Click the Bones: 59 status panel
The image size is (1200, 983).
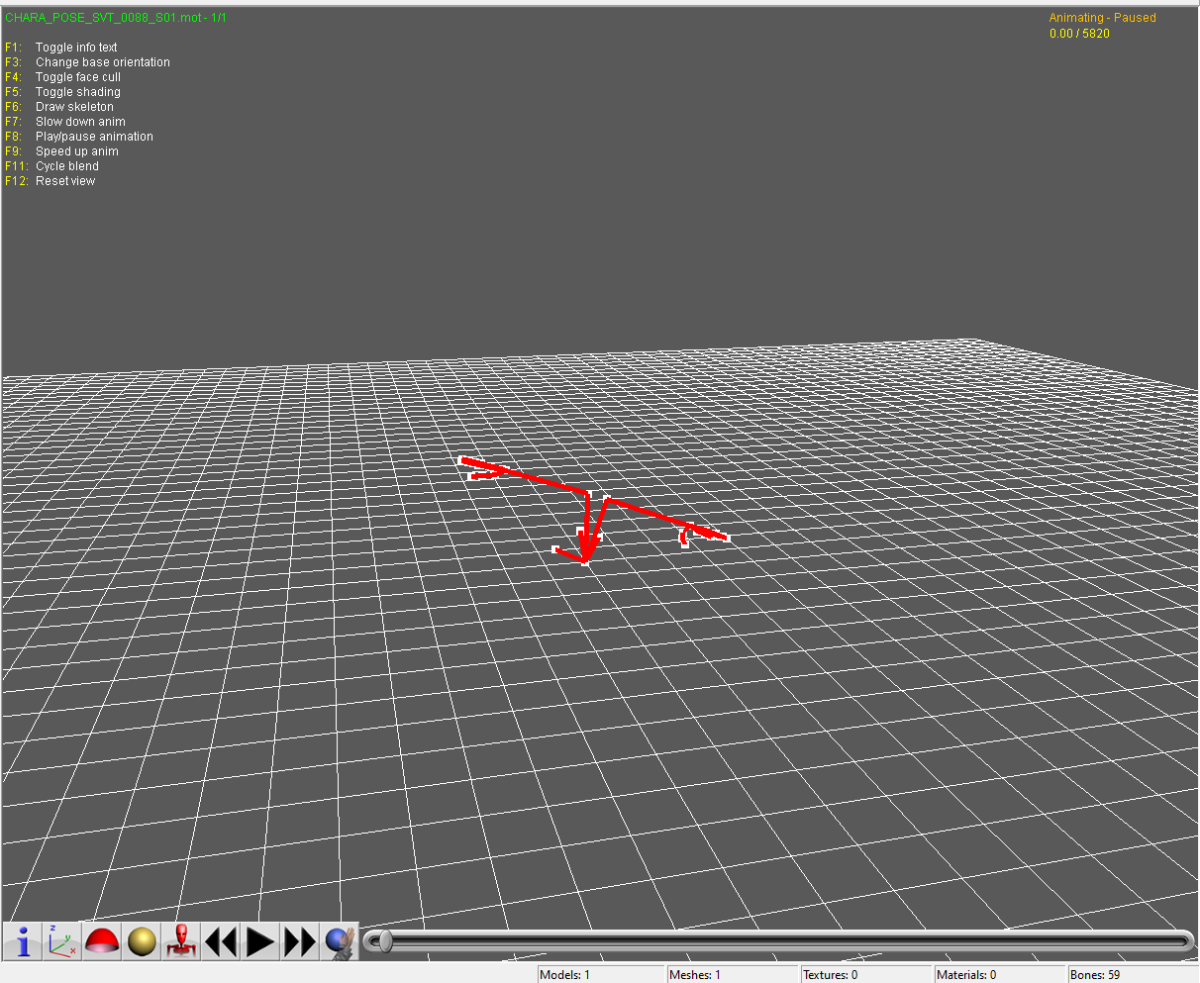tap(1130, 974)
